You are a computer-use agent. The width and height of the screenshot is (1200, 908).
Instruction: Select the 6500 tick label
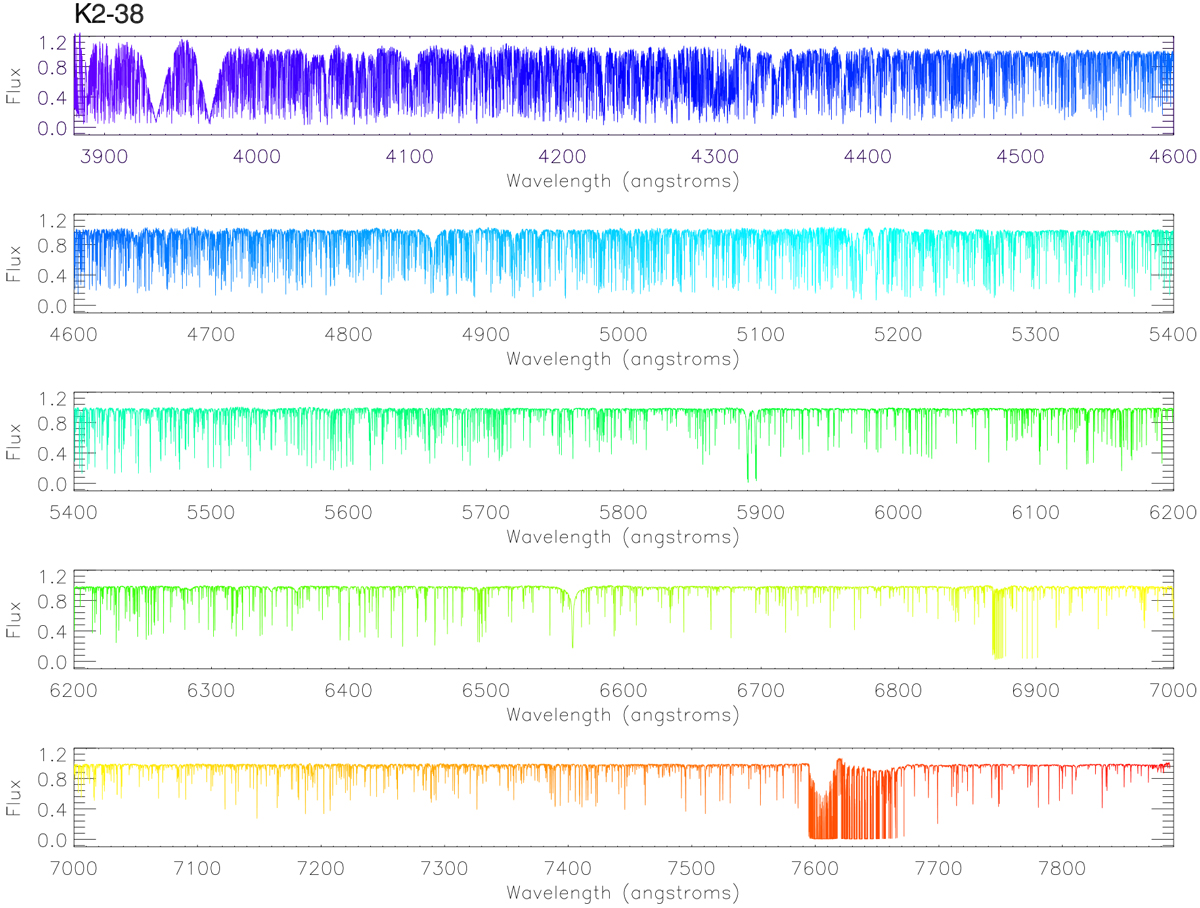click(x=485, y=690)
